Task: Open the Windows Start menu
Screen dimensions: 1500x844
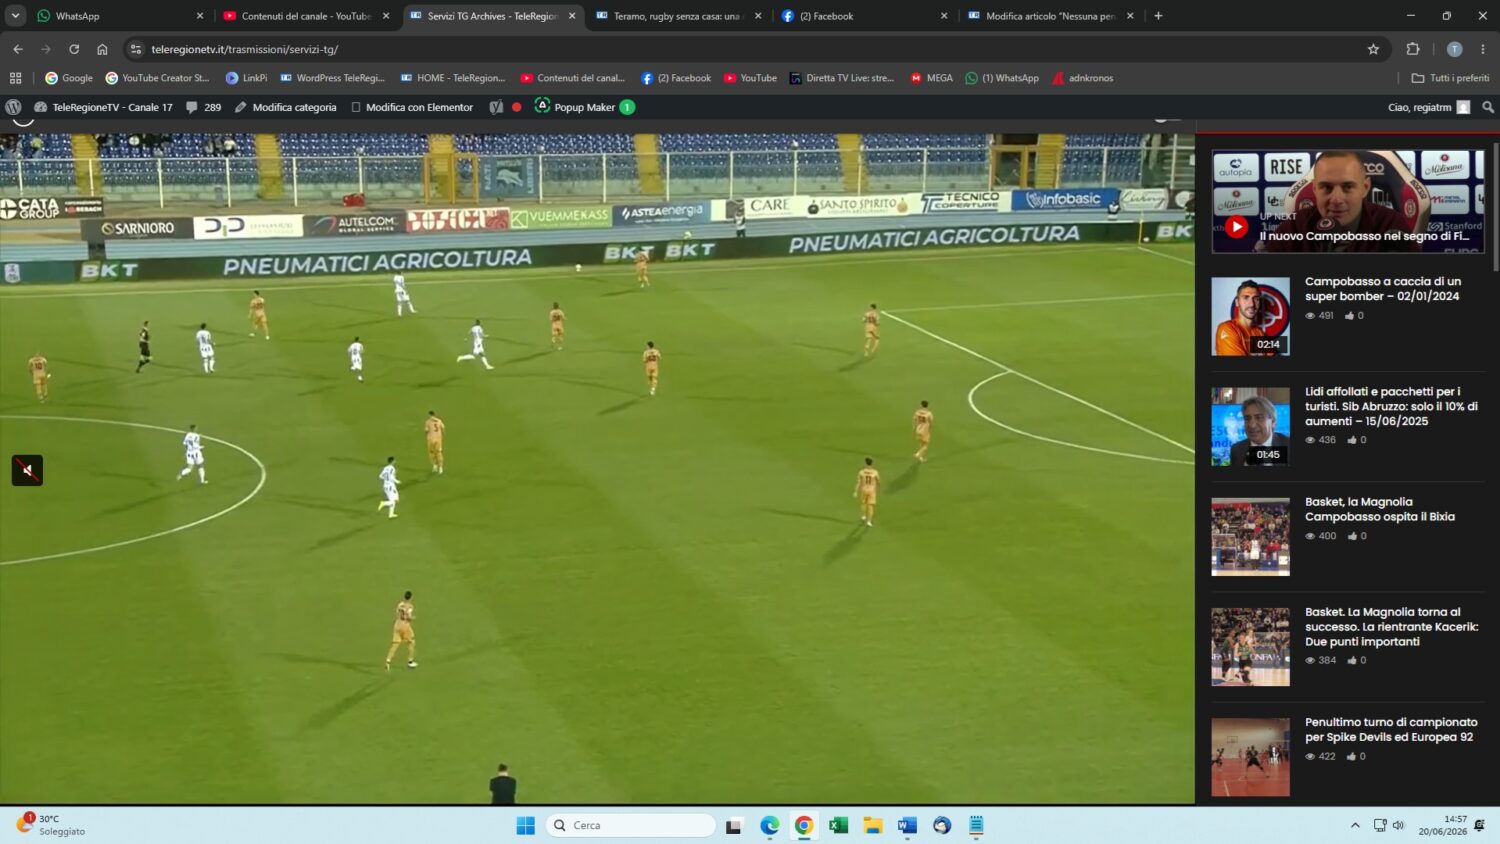Action: click(x=525, y=825)
